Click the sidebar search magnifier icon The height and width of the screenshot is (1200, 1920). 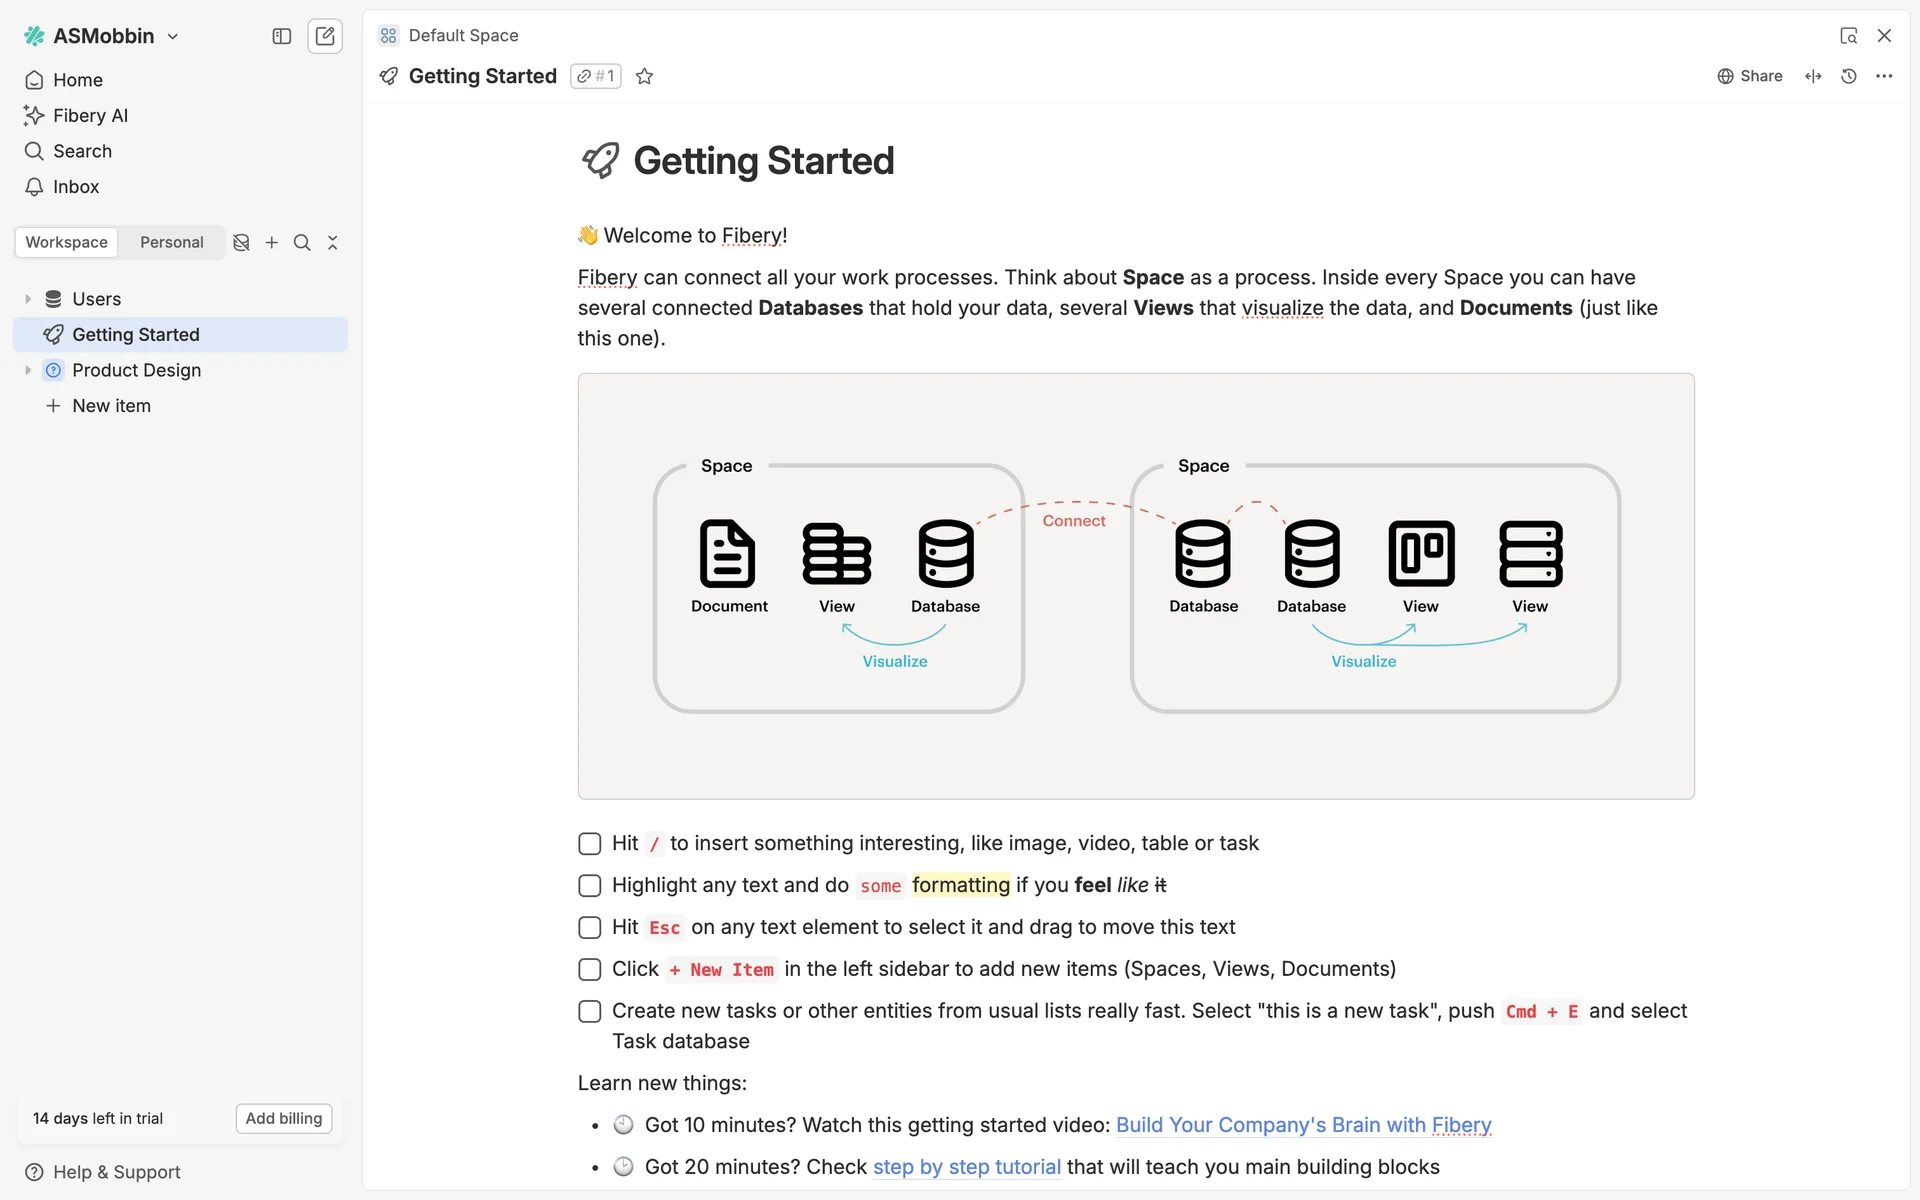pos(302,242)
